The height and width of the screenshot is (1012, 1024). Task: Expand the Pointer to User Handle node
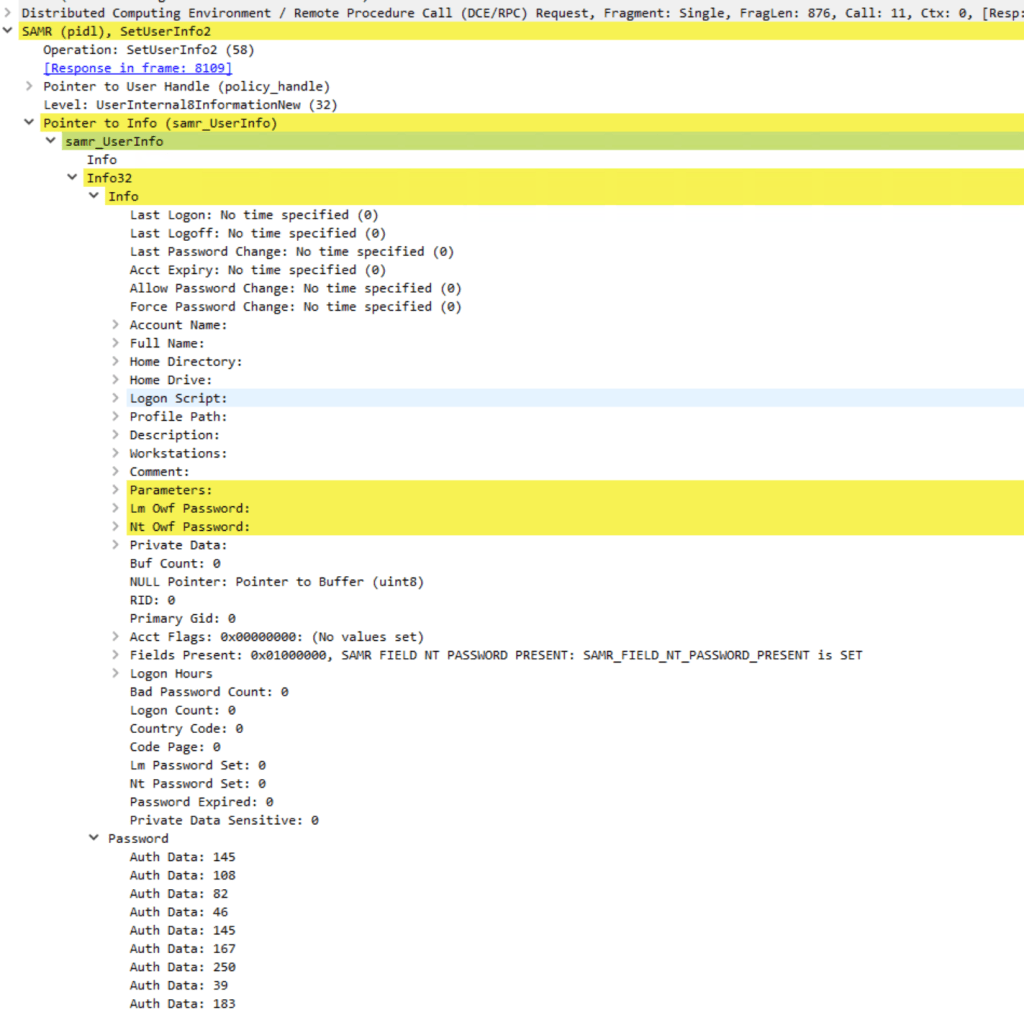coord(29,87)
